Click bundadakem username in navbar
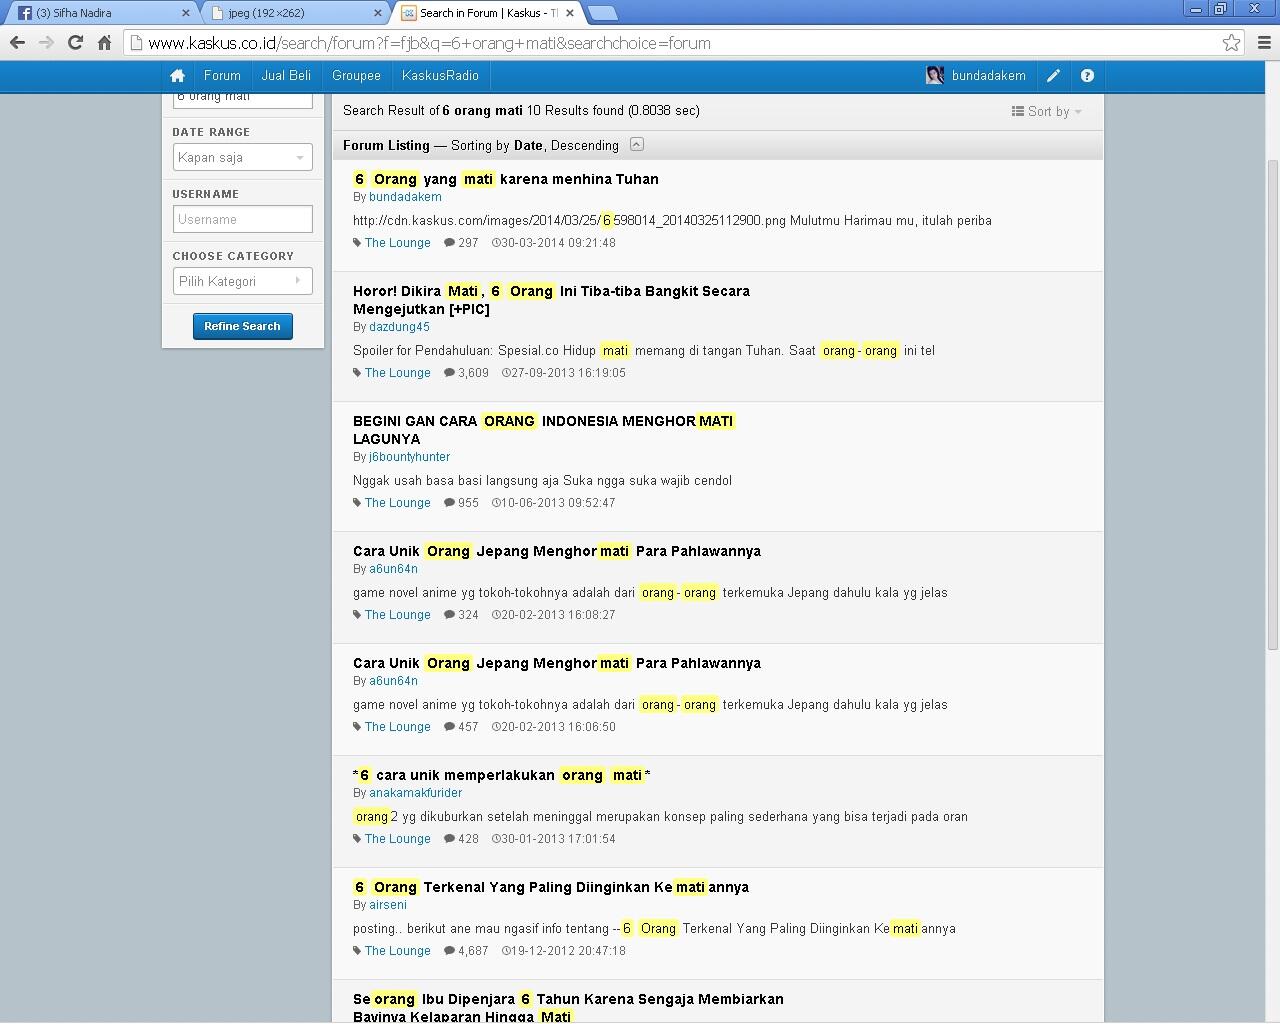The width and height of the screenshot is (1280, 1024). [x=988, y=76]
